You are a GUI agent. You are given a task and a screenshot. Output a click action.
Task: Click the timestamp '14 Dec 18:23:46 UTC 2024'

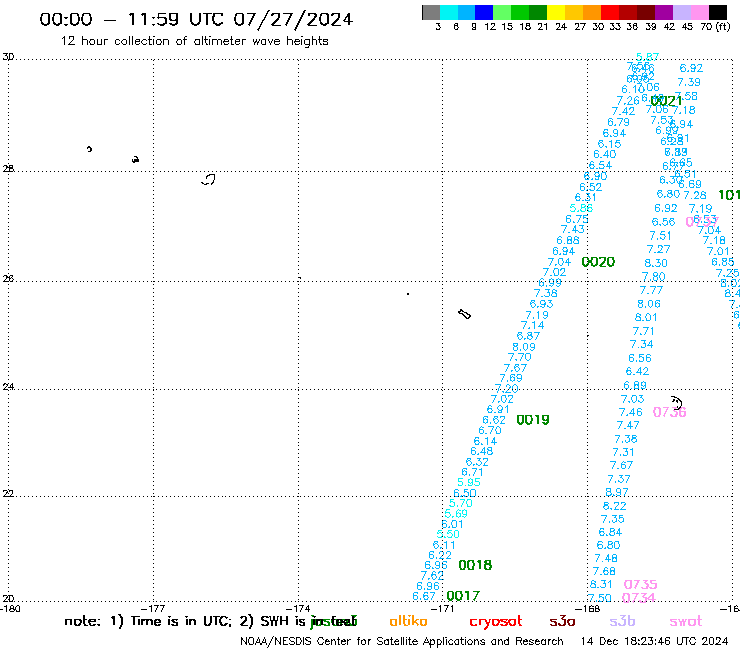coord(654,641)
